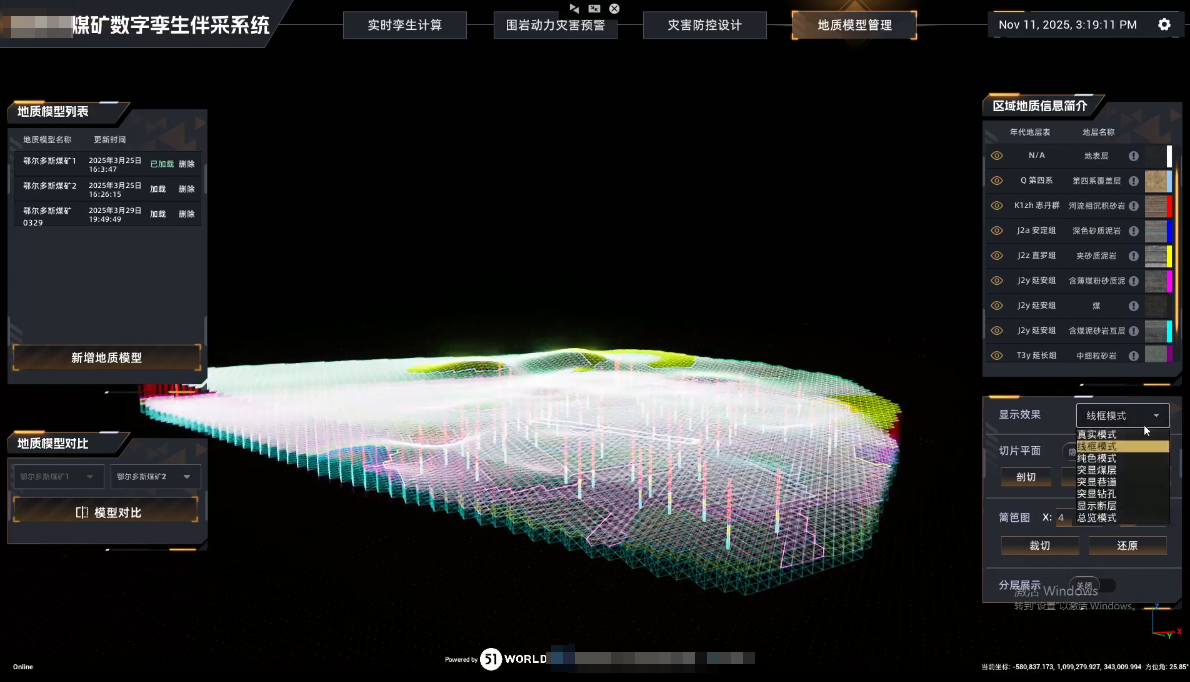
Task: Open the 鄂尔多斯煤矿1 comparison dropdown
Action: click(57, 477)
